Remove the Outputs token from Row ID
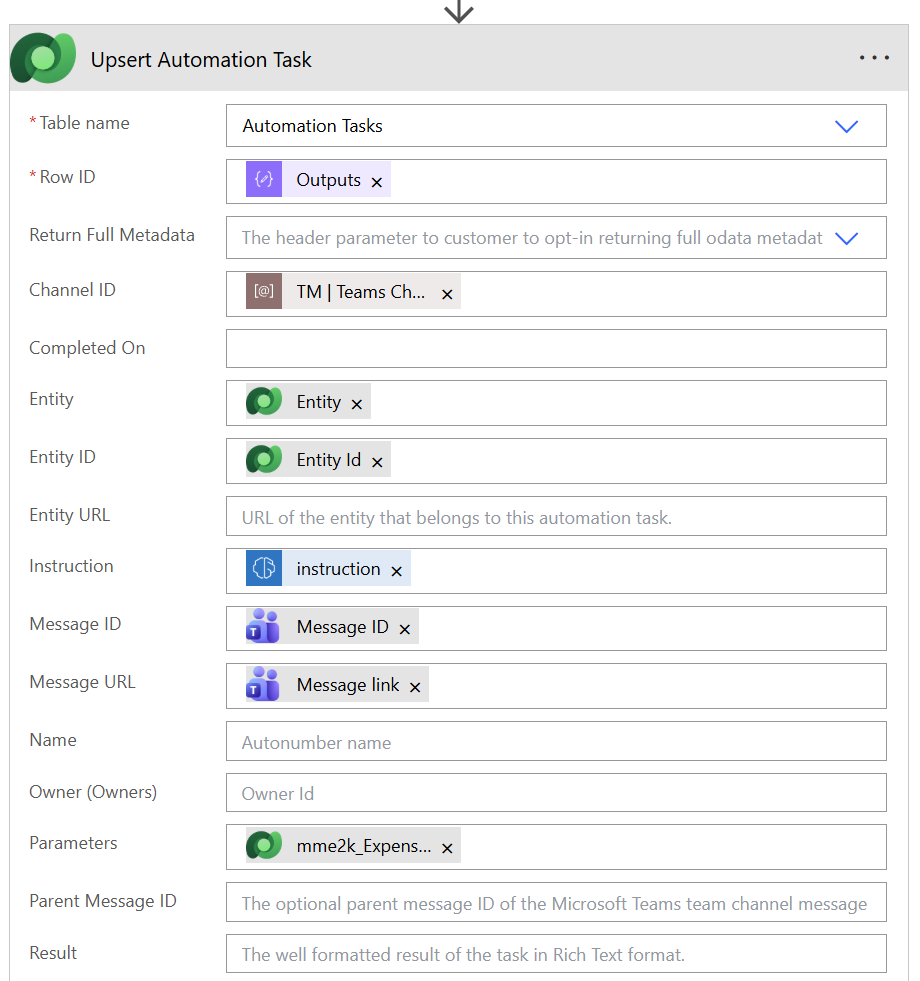Screen dimensions: 920x981 pyautogui.click(x=376, y=181)
